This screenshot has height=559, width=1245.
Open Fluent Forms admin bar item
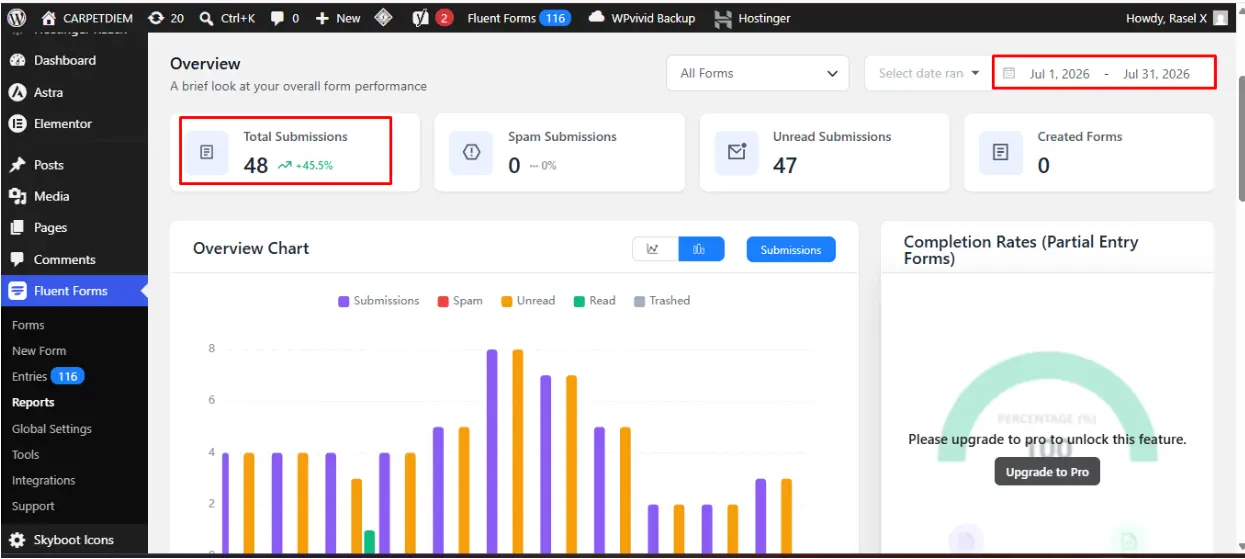(x=518, y=18)
